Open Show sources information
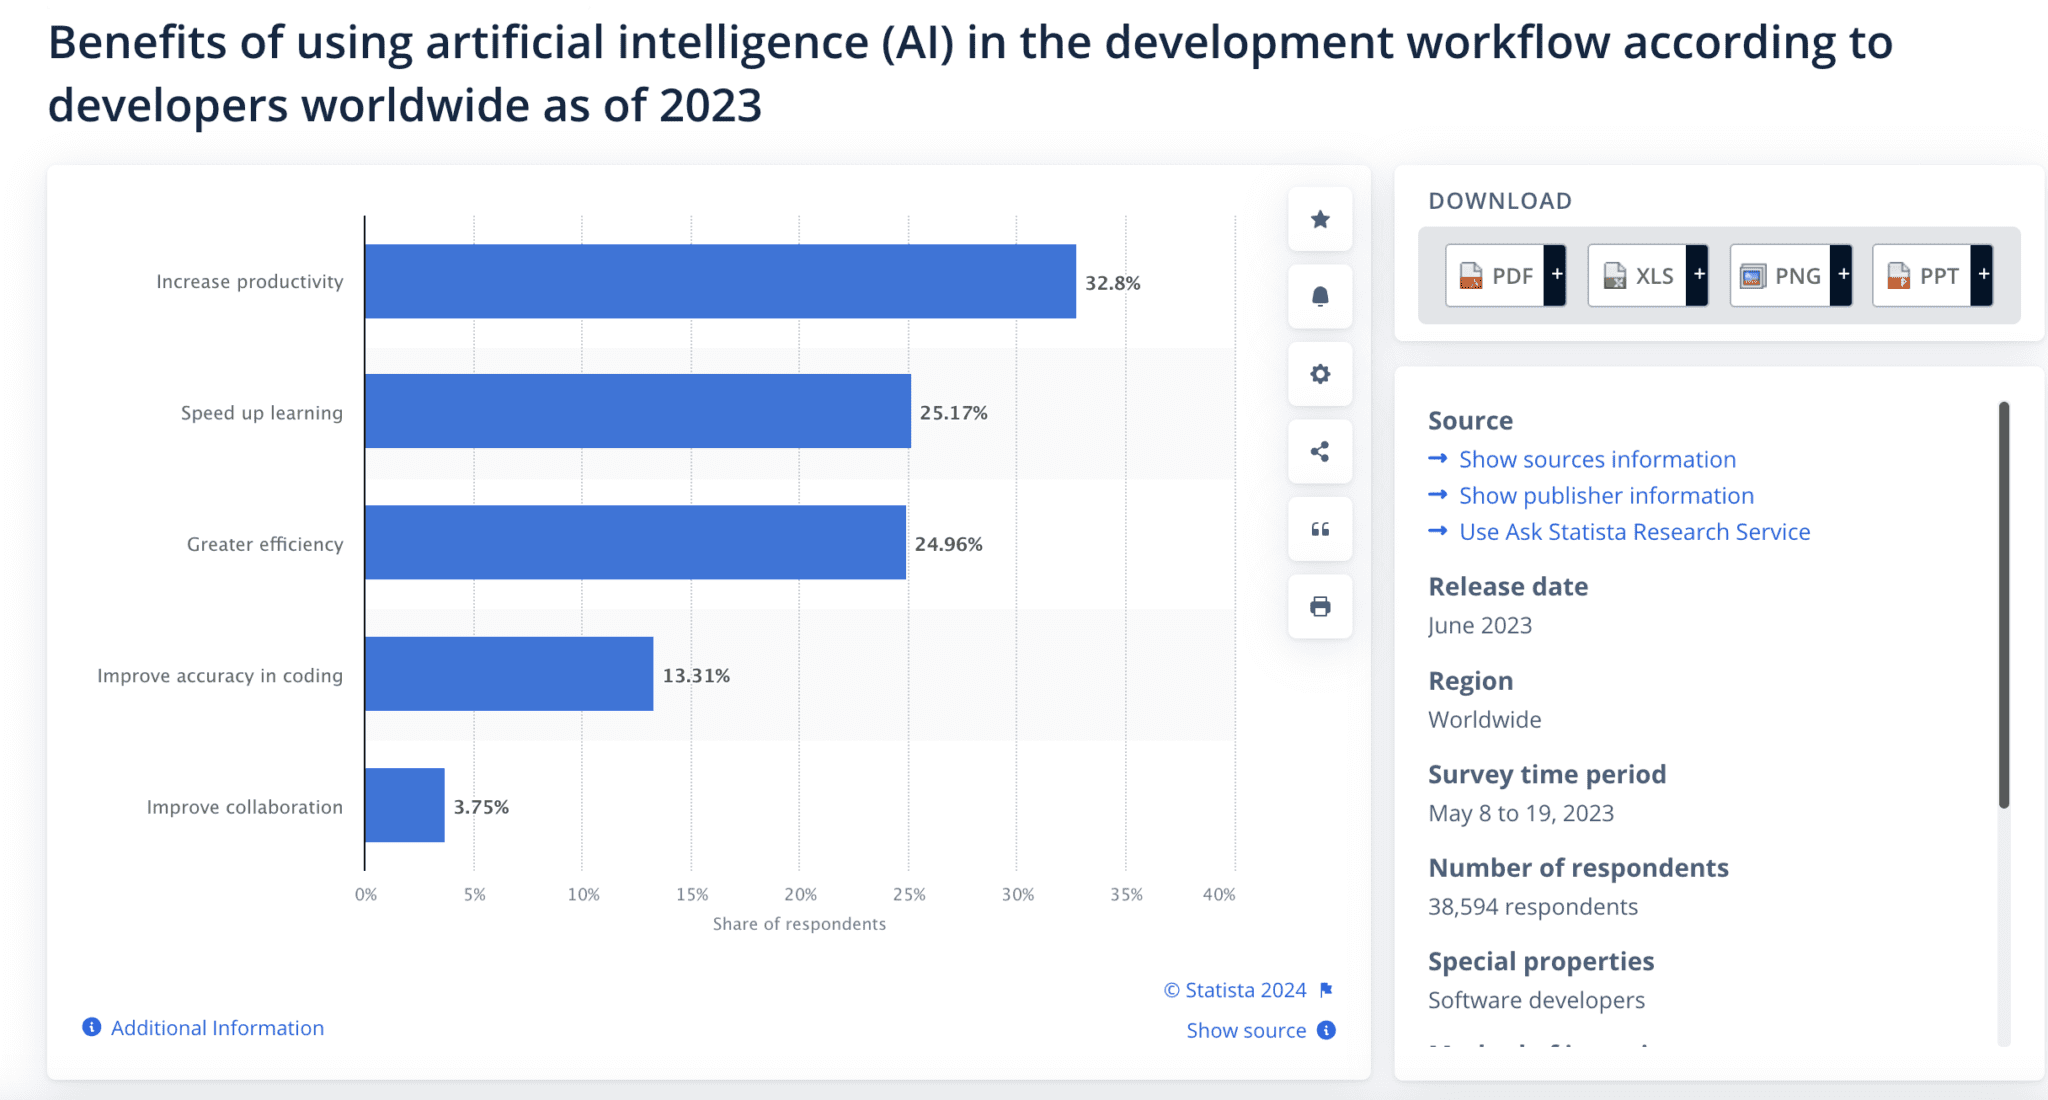 [x=1596, y=459]
